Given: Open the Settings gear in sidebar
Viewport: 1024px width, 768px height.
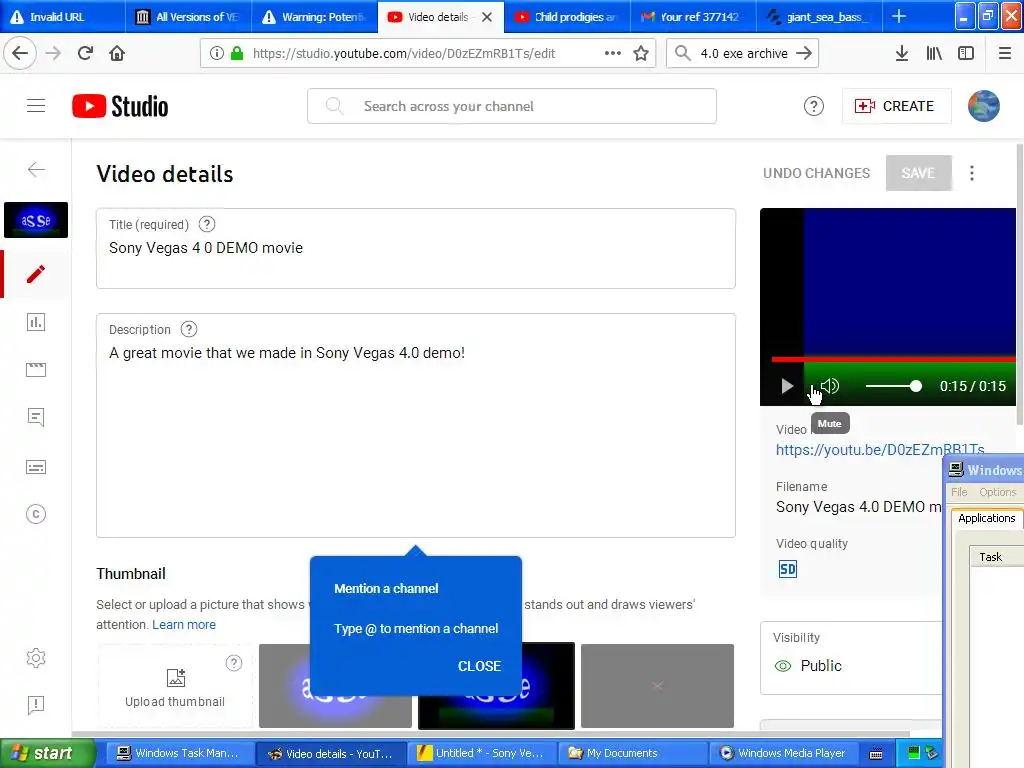Looking at the screenshot, I should pyautogui.click(x=36, y=658).
